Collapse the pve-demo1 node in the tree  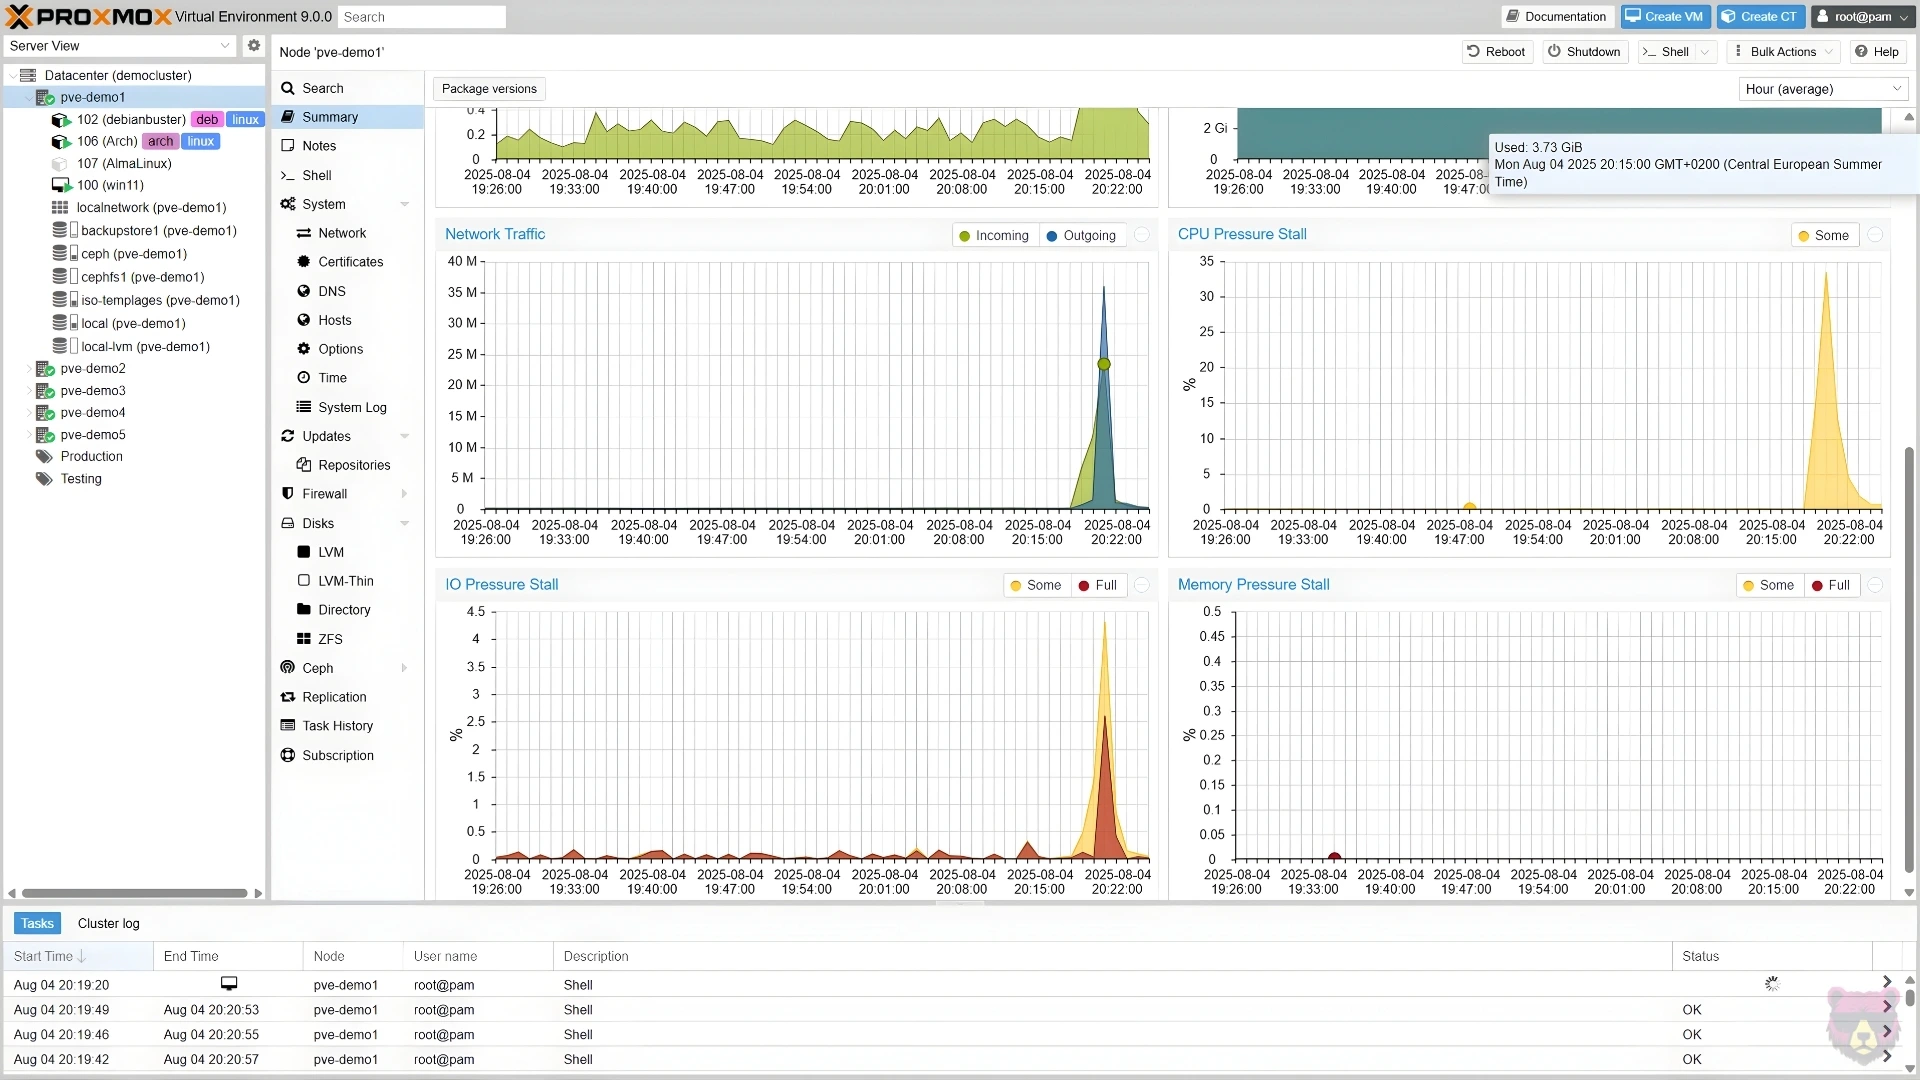(27, 97)
